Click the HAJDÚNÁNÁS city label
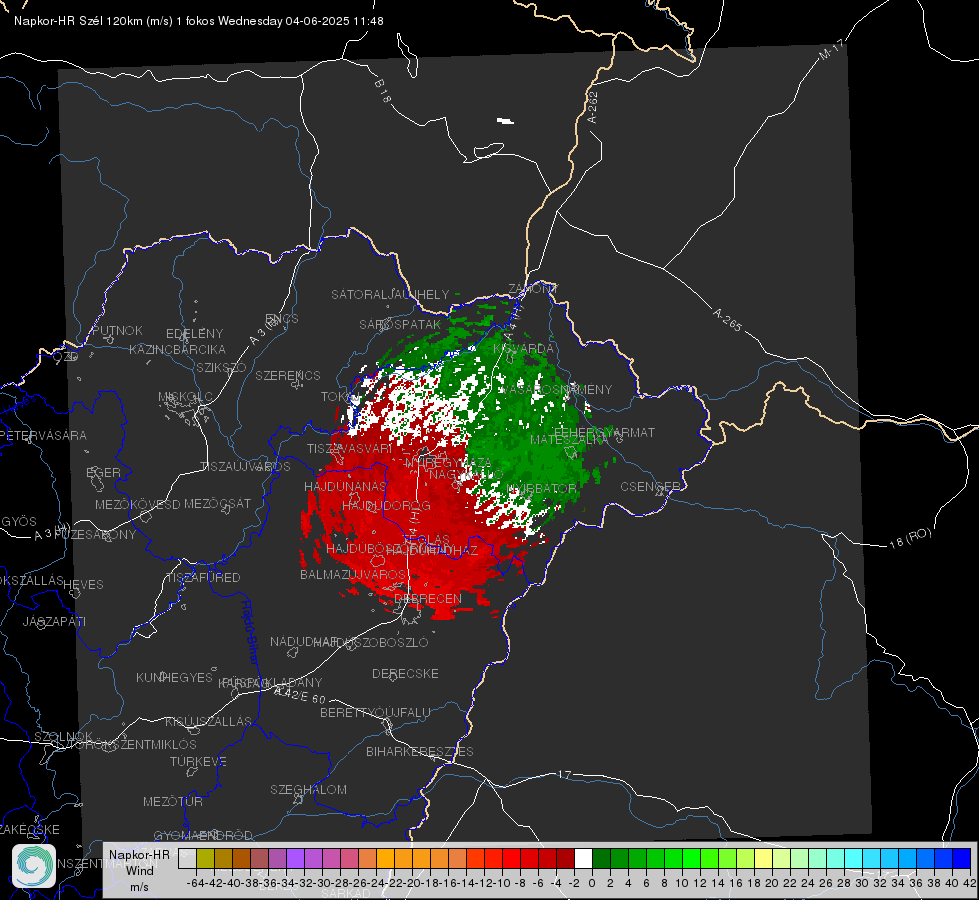979x900 pixels. click(x=345, y=486)
